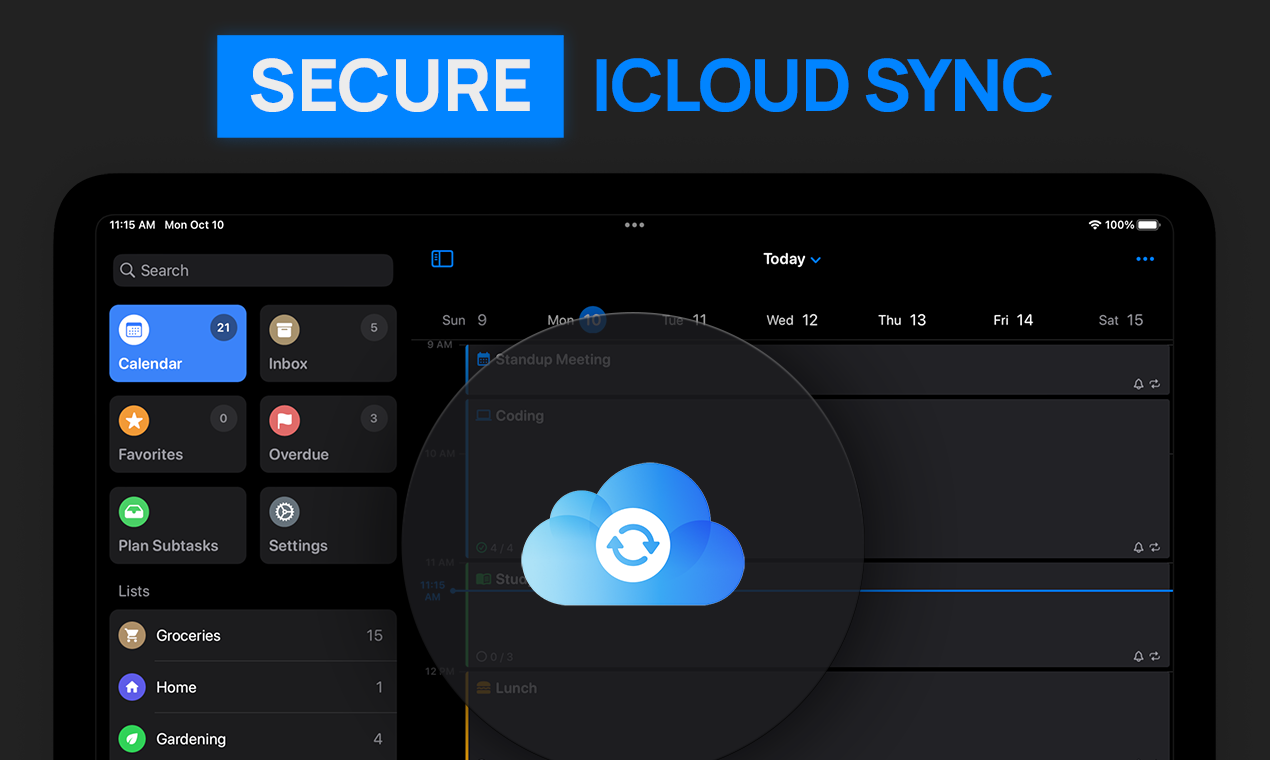
Task: Click the 11 AM event's repeat icon
Action: click(1155, 656)
